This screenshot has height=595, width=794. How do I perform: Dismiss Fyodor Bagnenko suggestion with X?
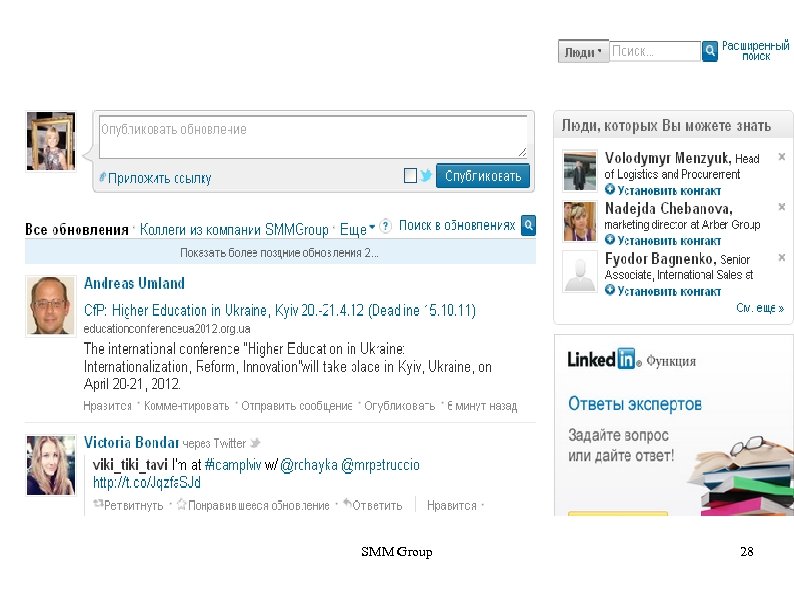tap(781, 258)
